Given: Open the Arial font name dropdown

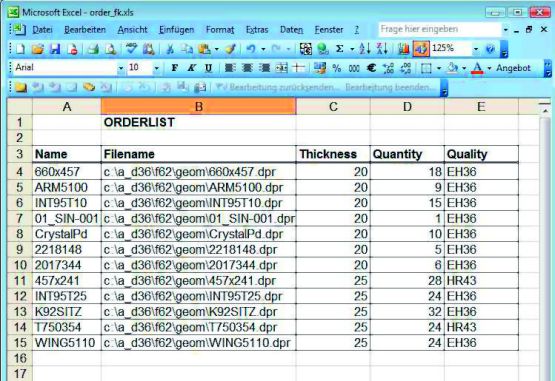Looking at the screenshot, I should tap(121, 68).
